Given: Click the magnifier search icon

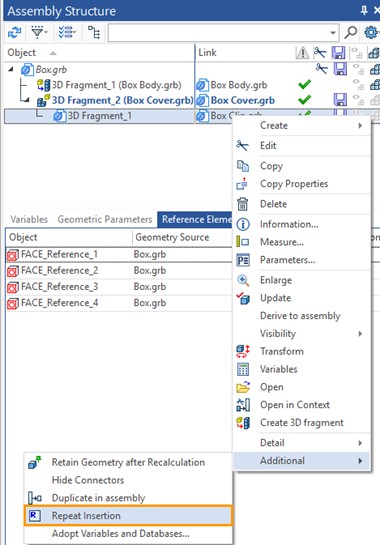Looking at the screenshot, I should point(350,33).
